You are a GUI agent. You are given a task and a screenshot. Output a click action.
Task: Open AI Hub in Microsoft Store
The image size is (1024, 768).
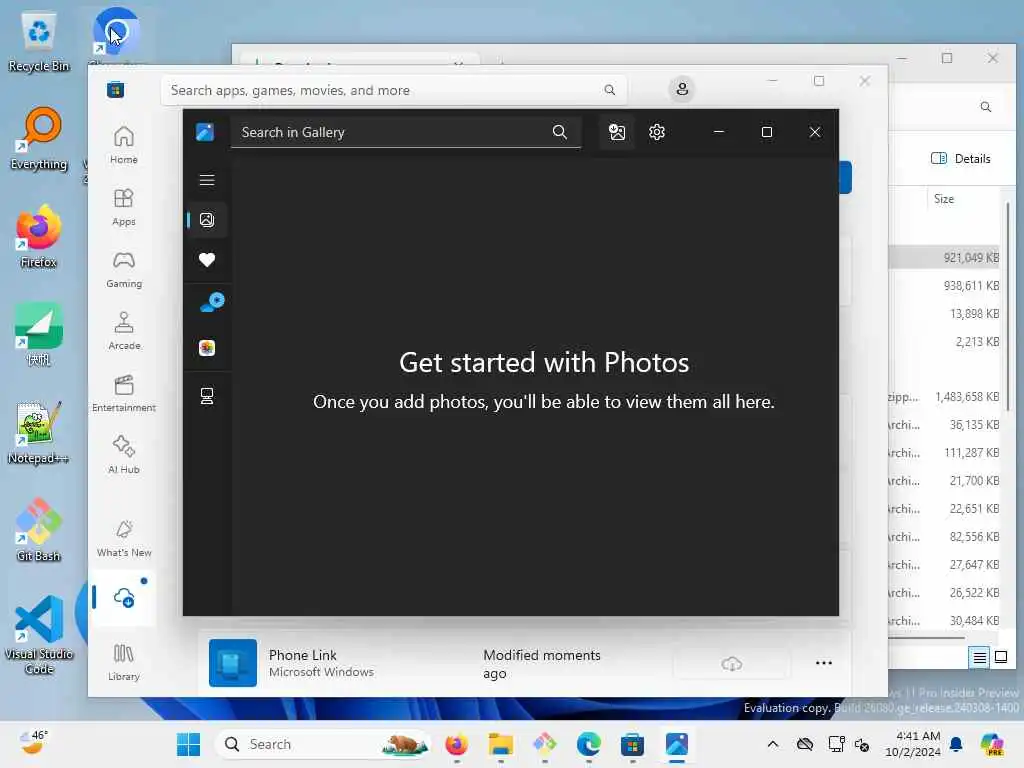tap(123, 455)
